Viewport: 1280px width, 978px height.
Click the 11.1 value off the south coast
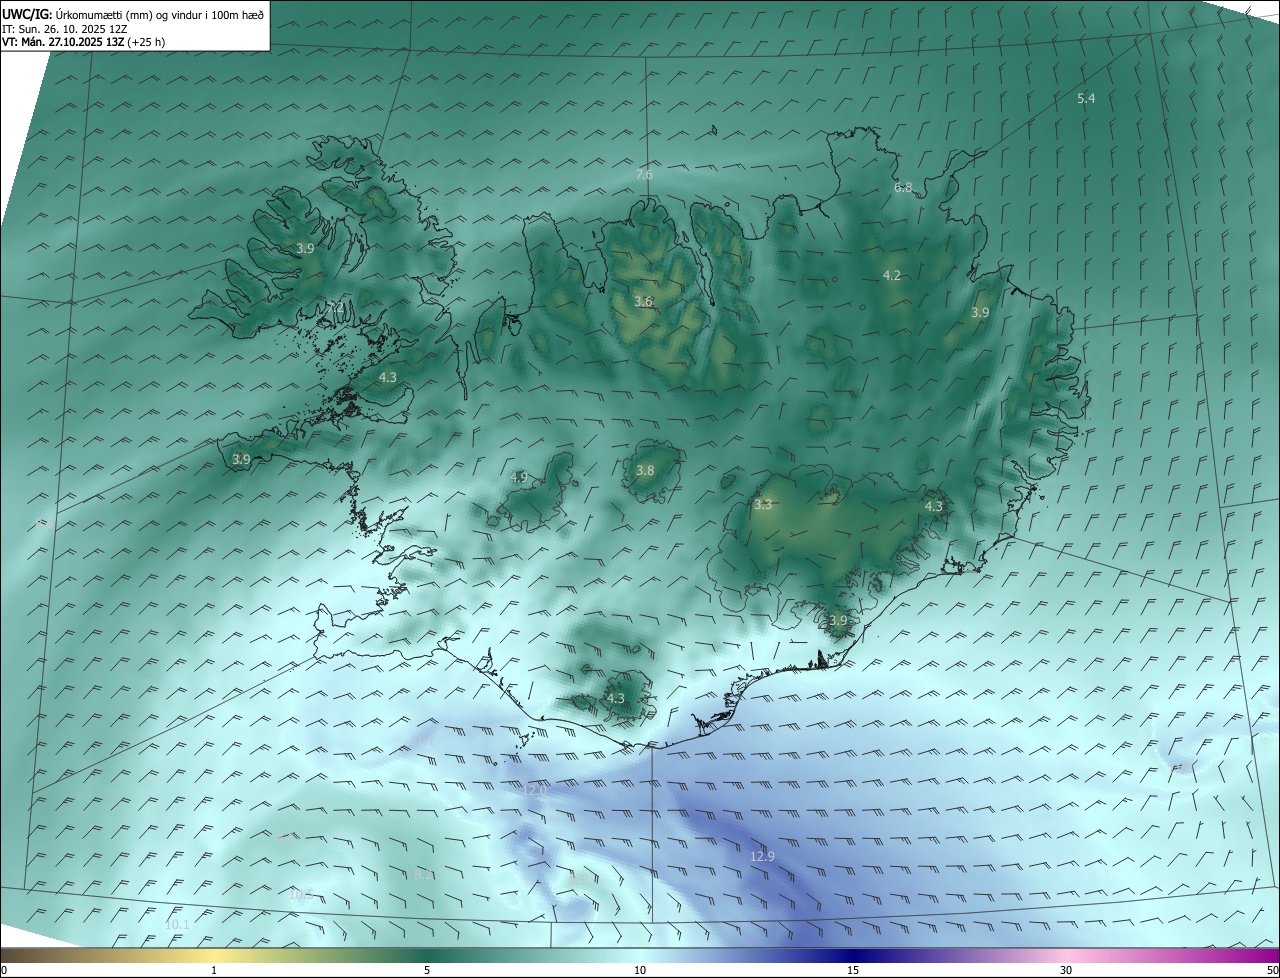[x=422, y=741]
